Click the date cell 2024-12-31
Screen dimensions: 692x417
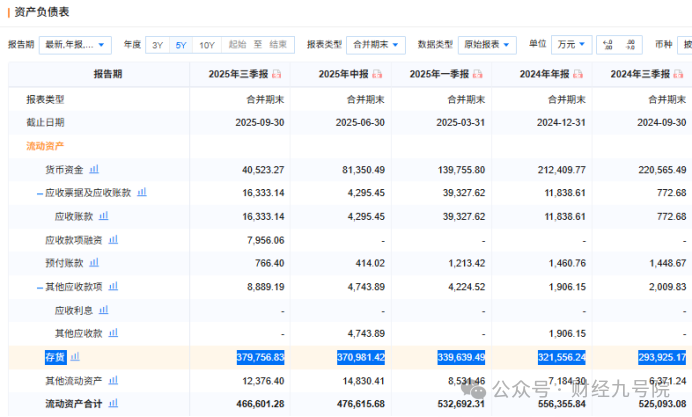pos(561,123)
